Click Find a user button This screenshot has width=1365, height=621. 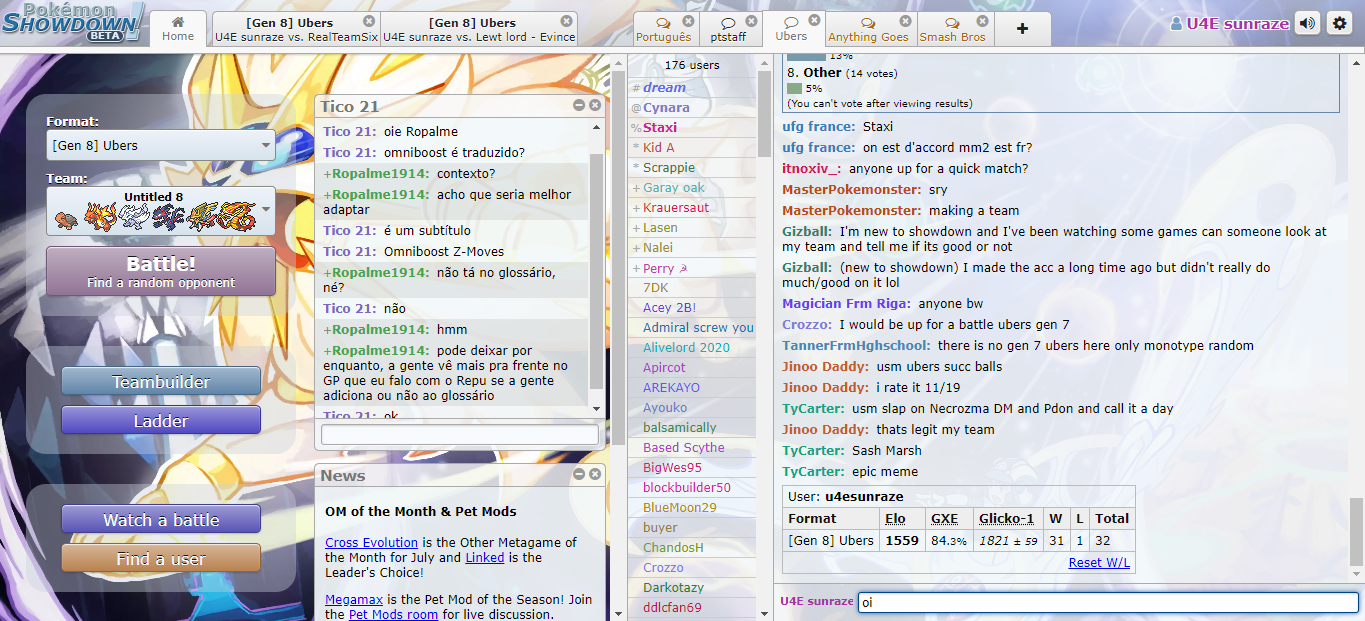[x=161, y=559]
